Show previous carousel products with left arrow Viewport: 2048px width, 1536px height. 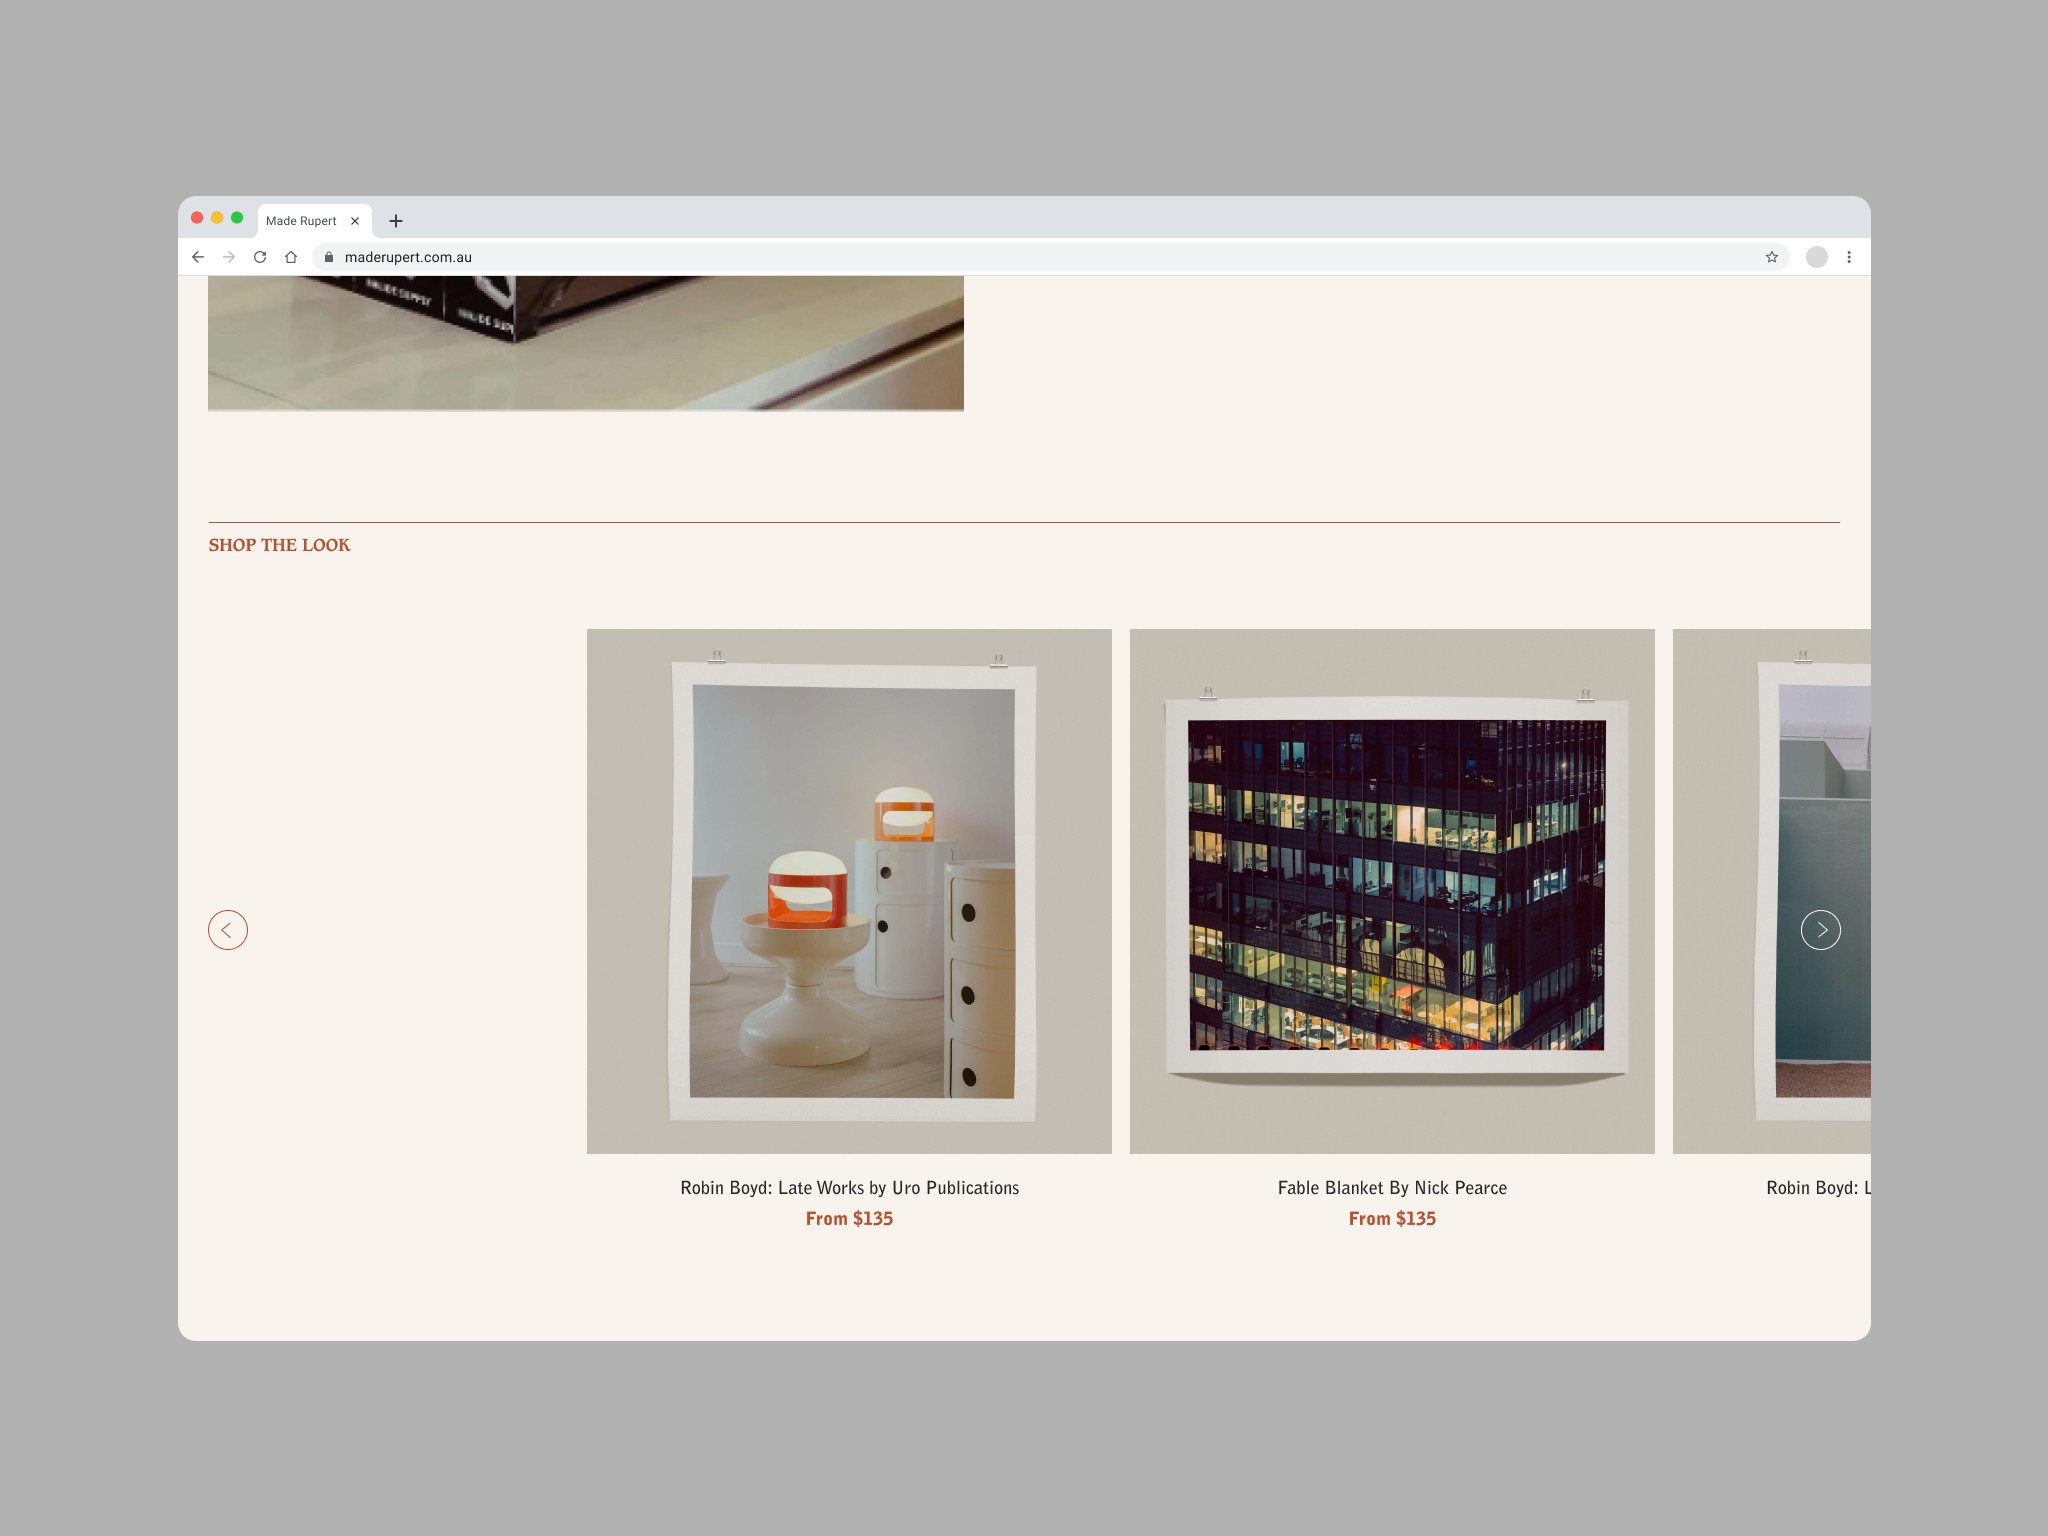pos(228,930)
